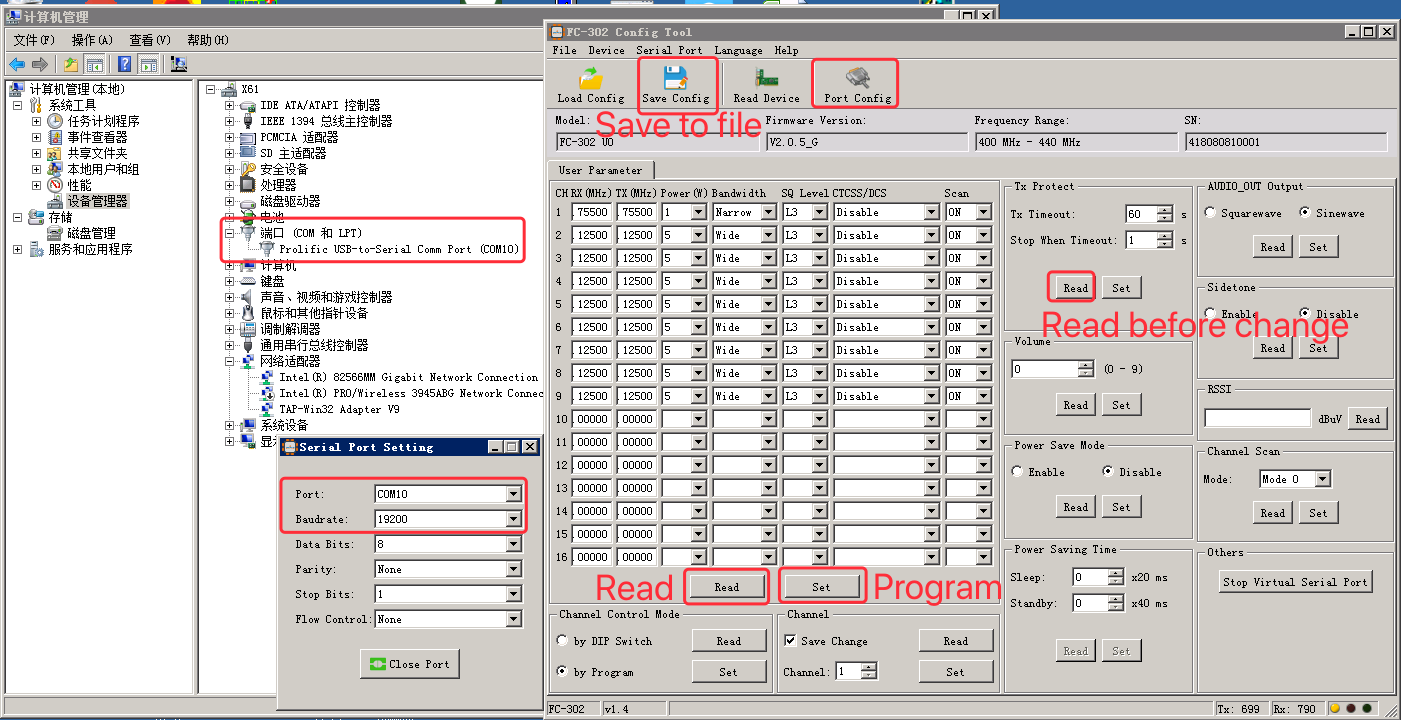The image size is (1401, 720).
Task: Select Local Users and Groups (本地用户和组)
Action: point(103,169)
